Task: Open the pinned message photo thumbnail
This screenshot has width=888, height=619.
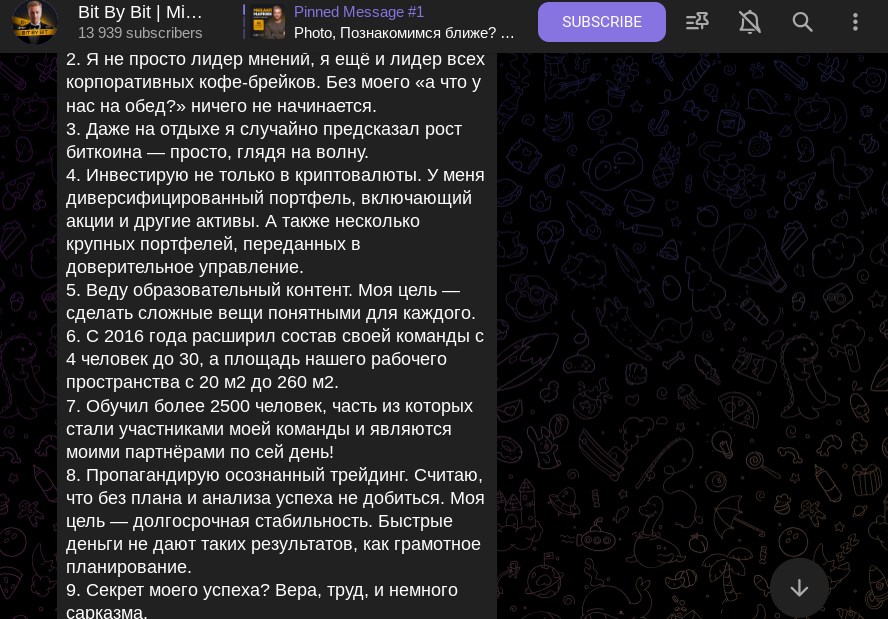Action: click(268, 22)
